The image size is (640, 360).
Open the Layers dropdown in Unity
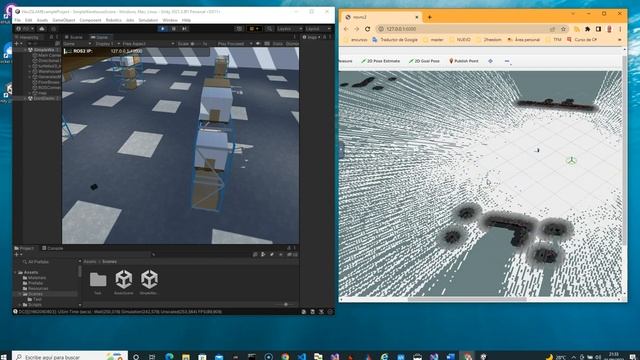[x=289, y=29]
